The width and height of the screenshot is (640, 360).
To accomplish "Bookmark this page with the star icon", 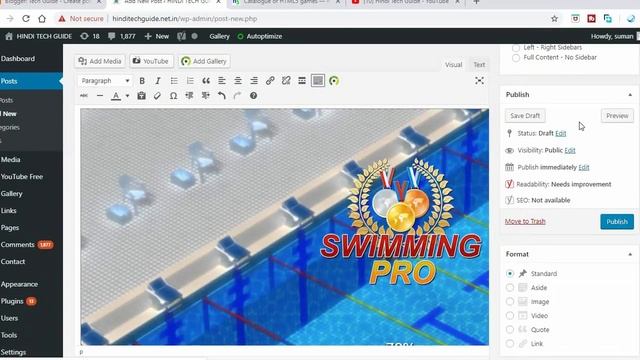I will [554, 19].
